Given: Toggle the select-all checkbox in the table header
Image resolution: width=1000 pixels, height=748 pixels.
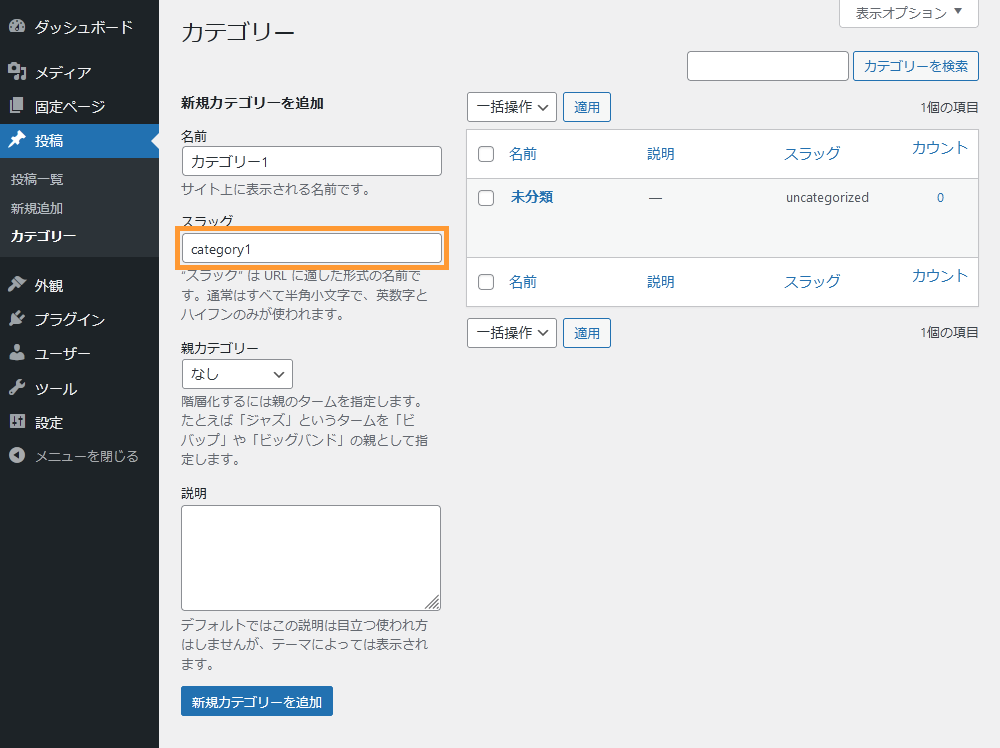Looking at the screenshot, I should (486, 153).
